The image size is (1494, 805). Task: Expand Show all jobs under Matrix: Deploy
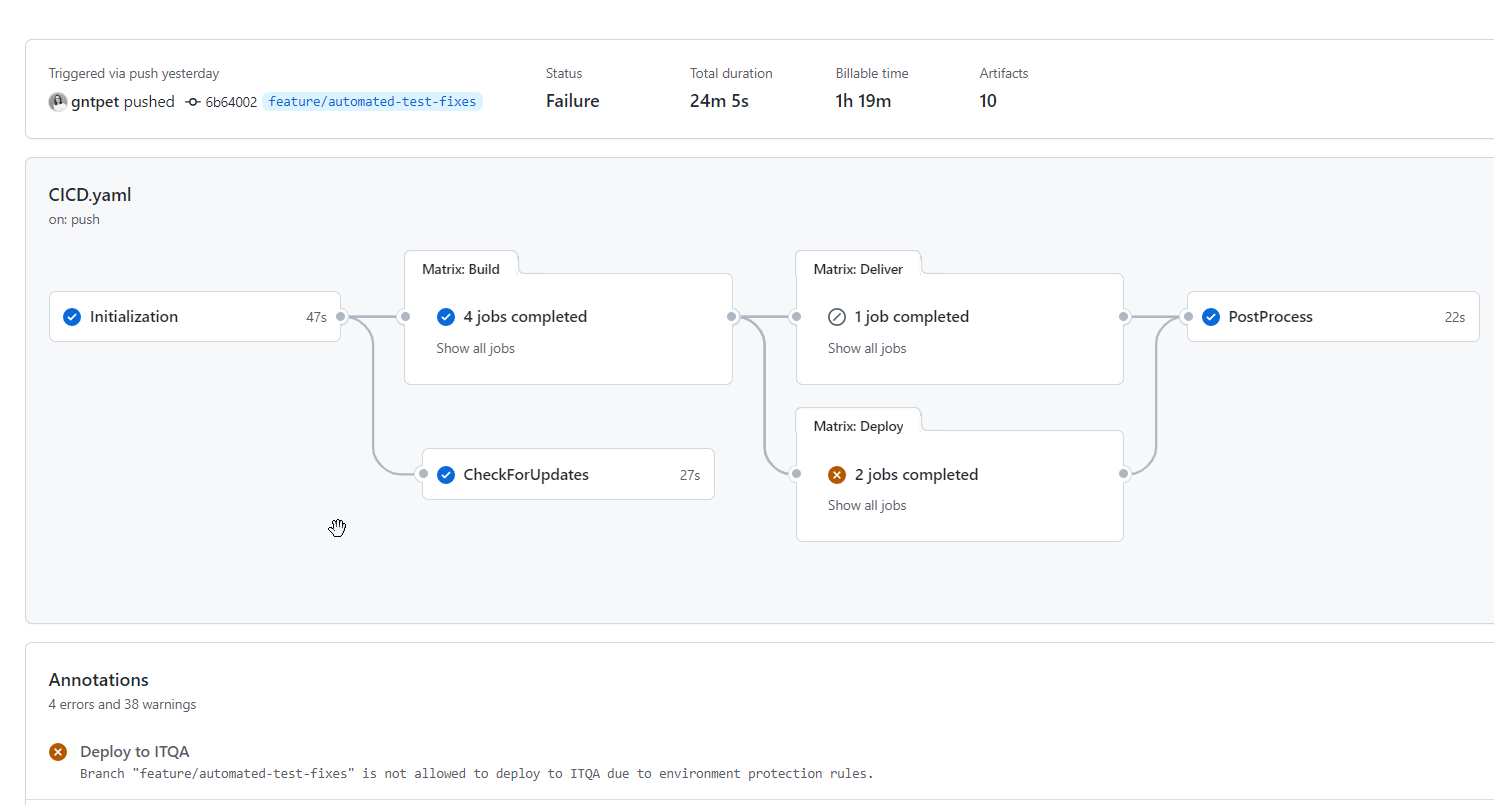[x=866, y=505]
